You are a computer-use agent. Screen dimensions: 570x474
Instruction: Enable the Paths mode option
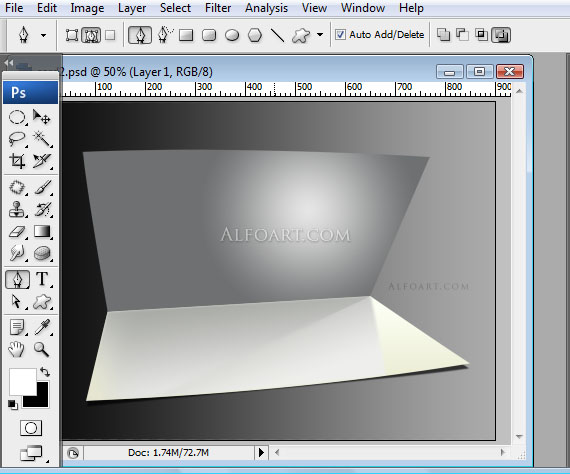pyautogui.click(x=91, y=35)
